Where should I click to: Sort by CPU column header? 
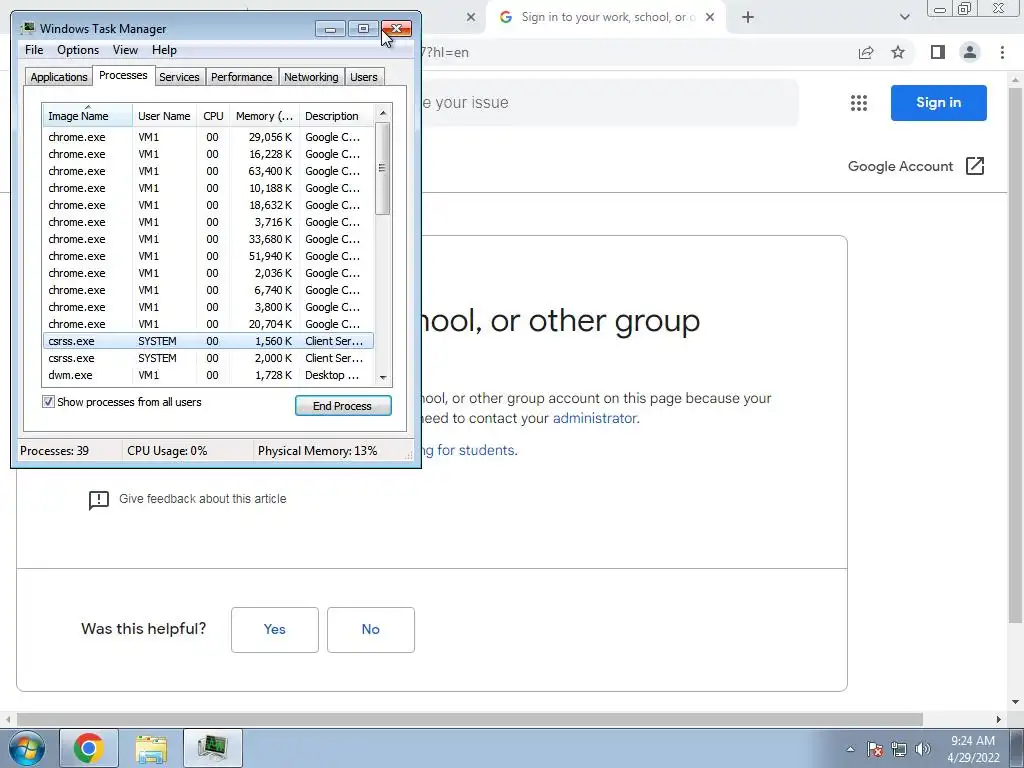213,116
